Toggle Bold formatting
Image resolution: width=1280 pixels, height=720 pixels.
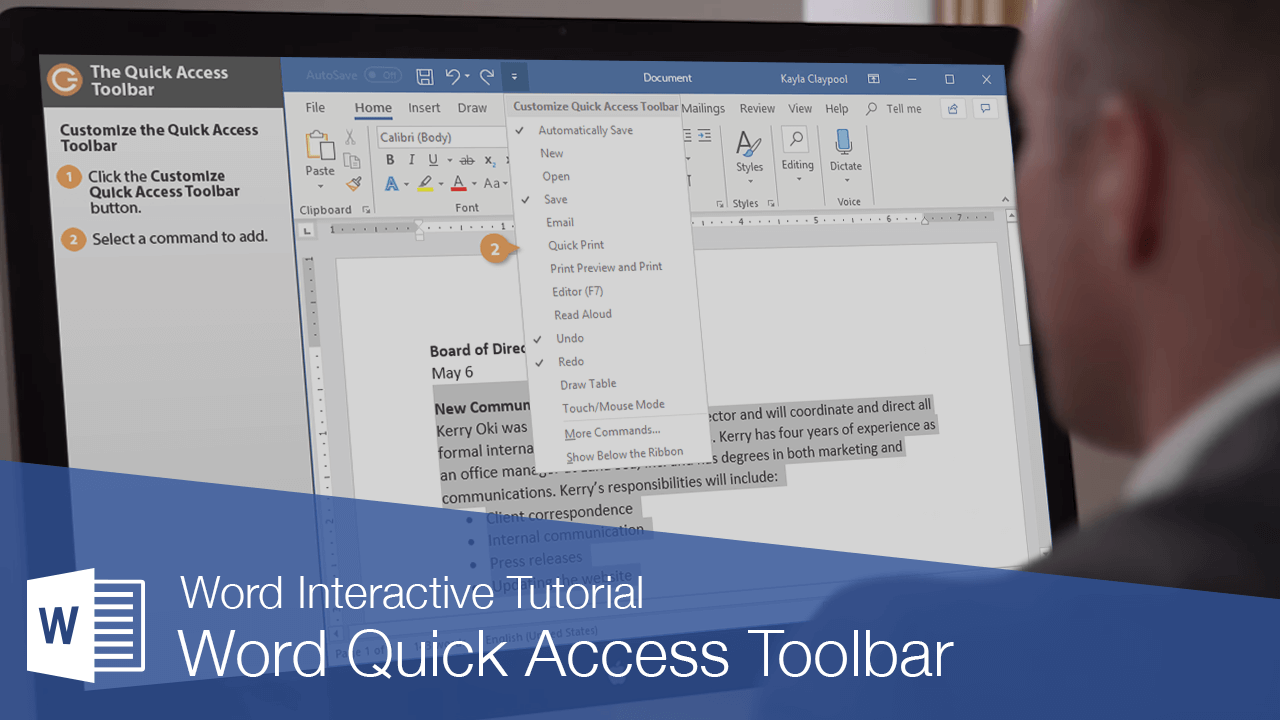pyautogui.click(x=390, y=159)
